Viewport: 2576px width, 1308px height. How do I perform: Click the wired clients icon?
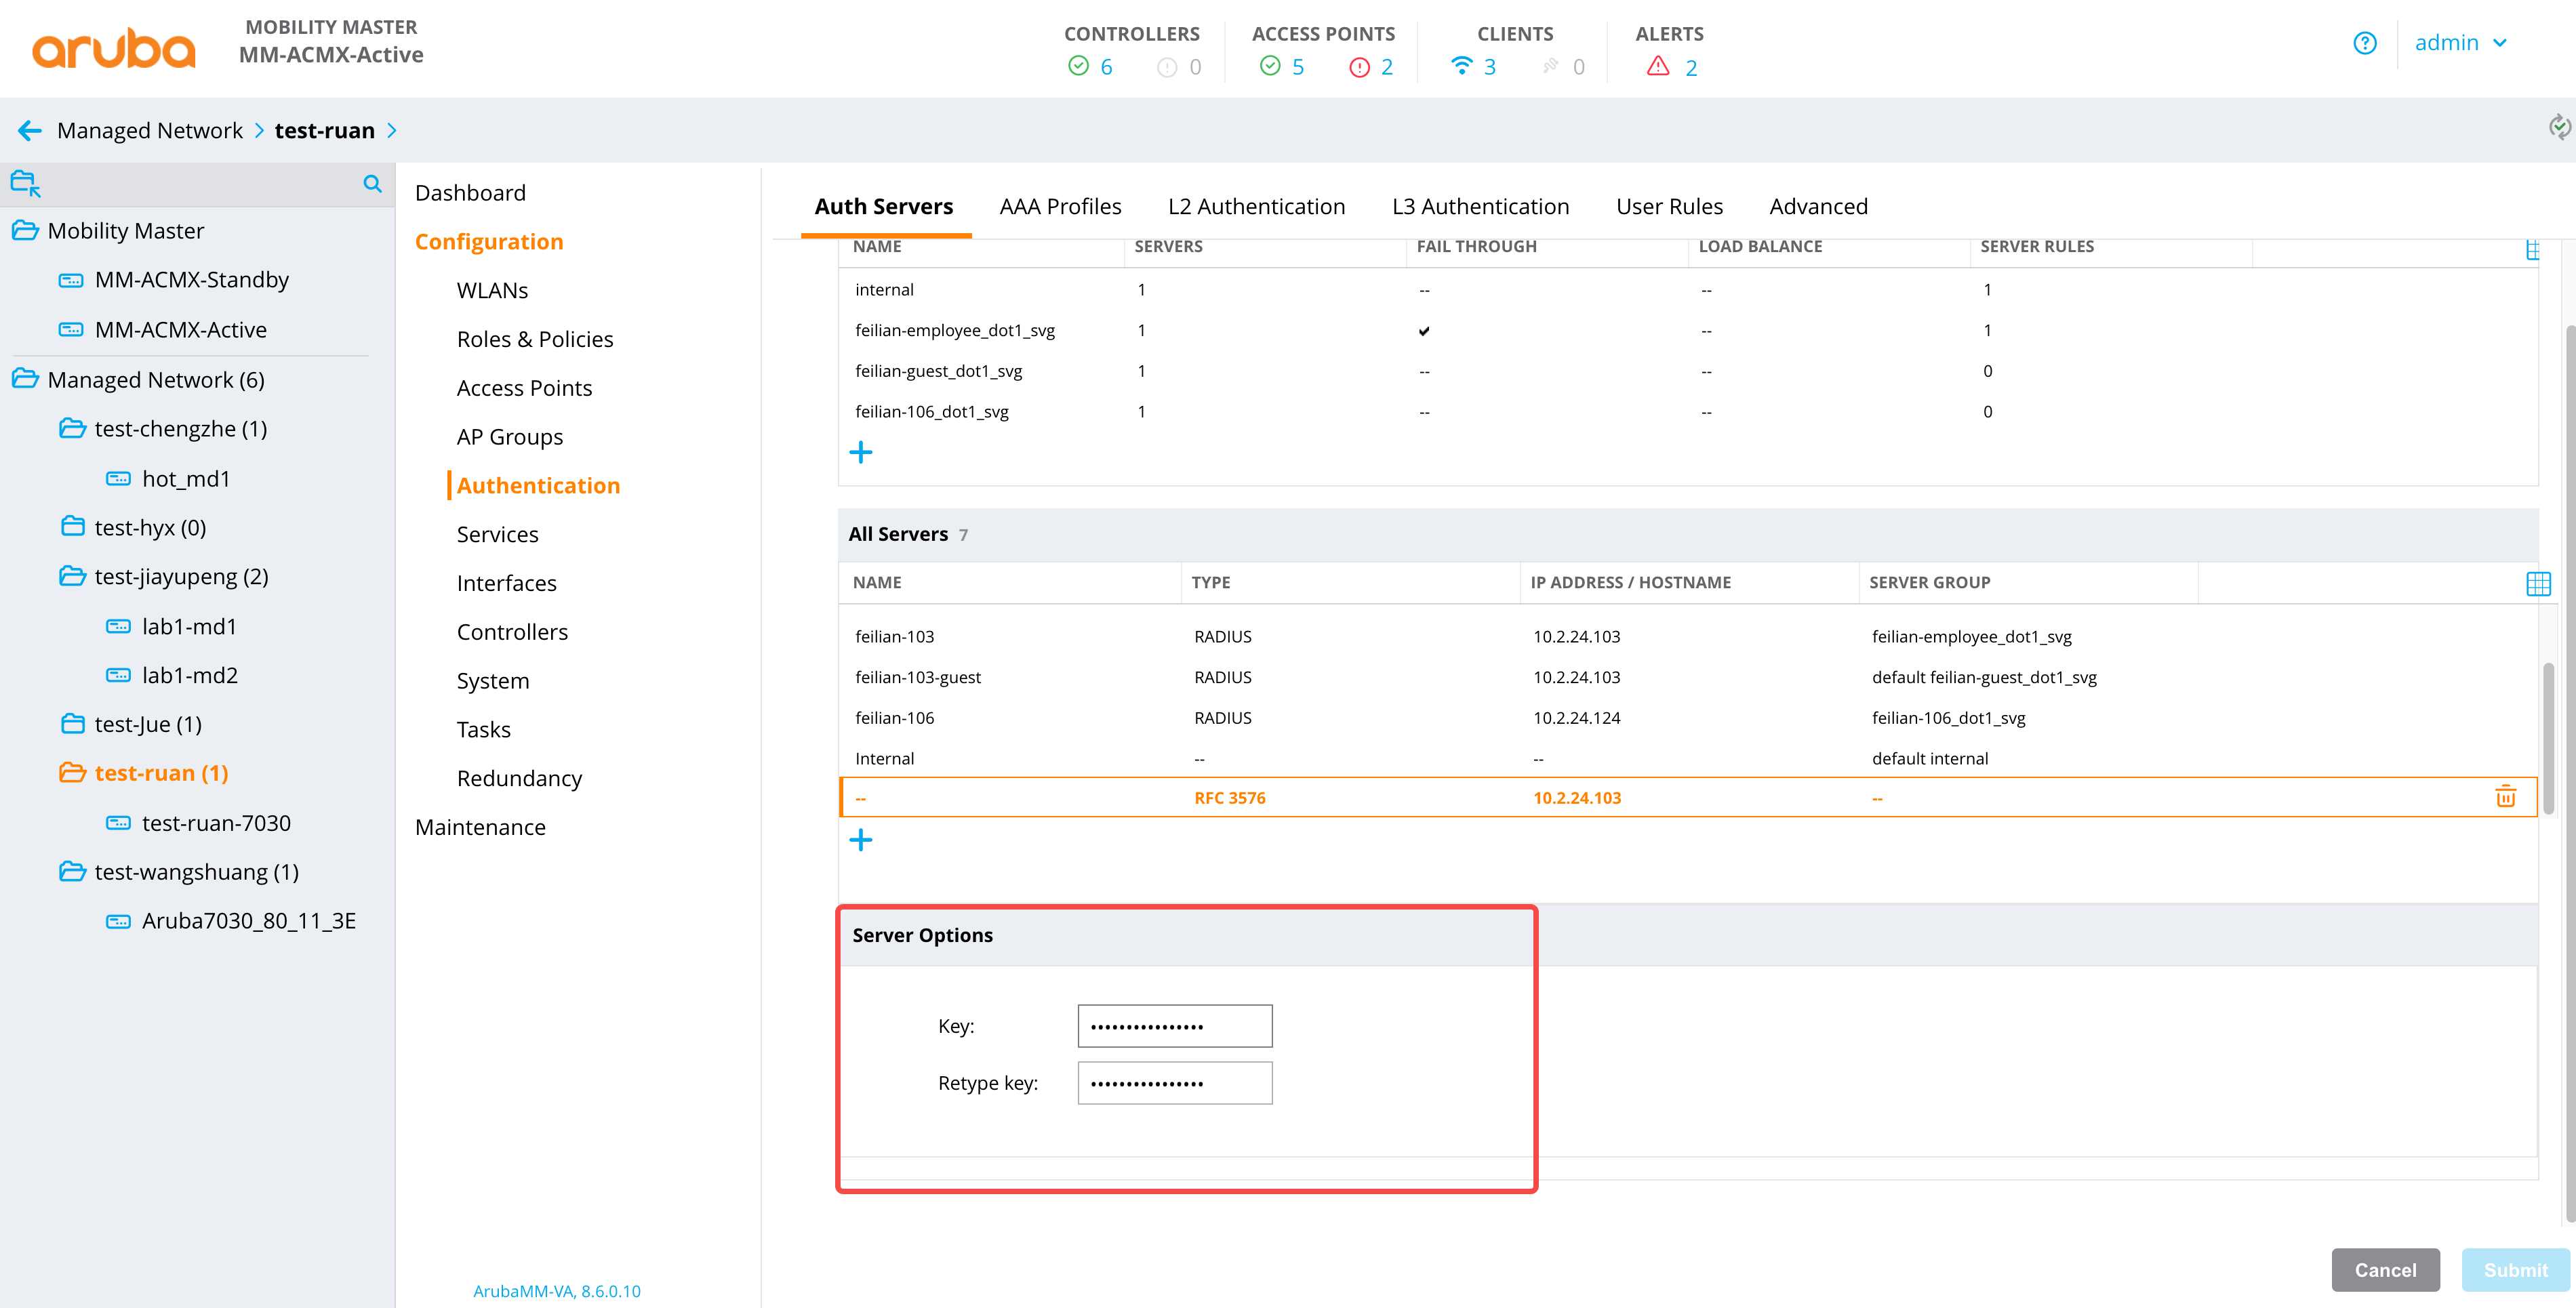1550,66
